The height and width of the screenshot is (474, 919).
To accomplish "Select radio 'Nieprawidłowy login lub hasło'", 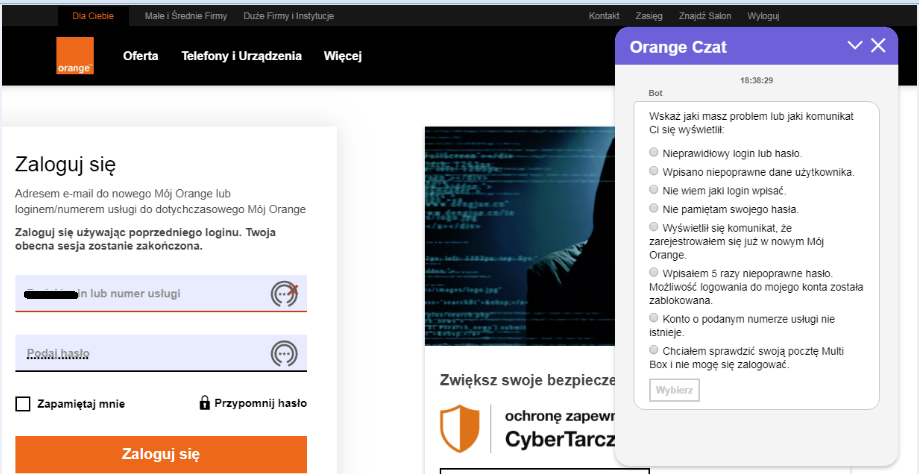I will click(653, 152).
